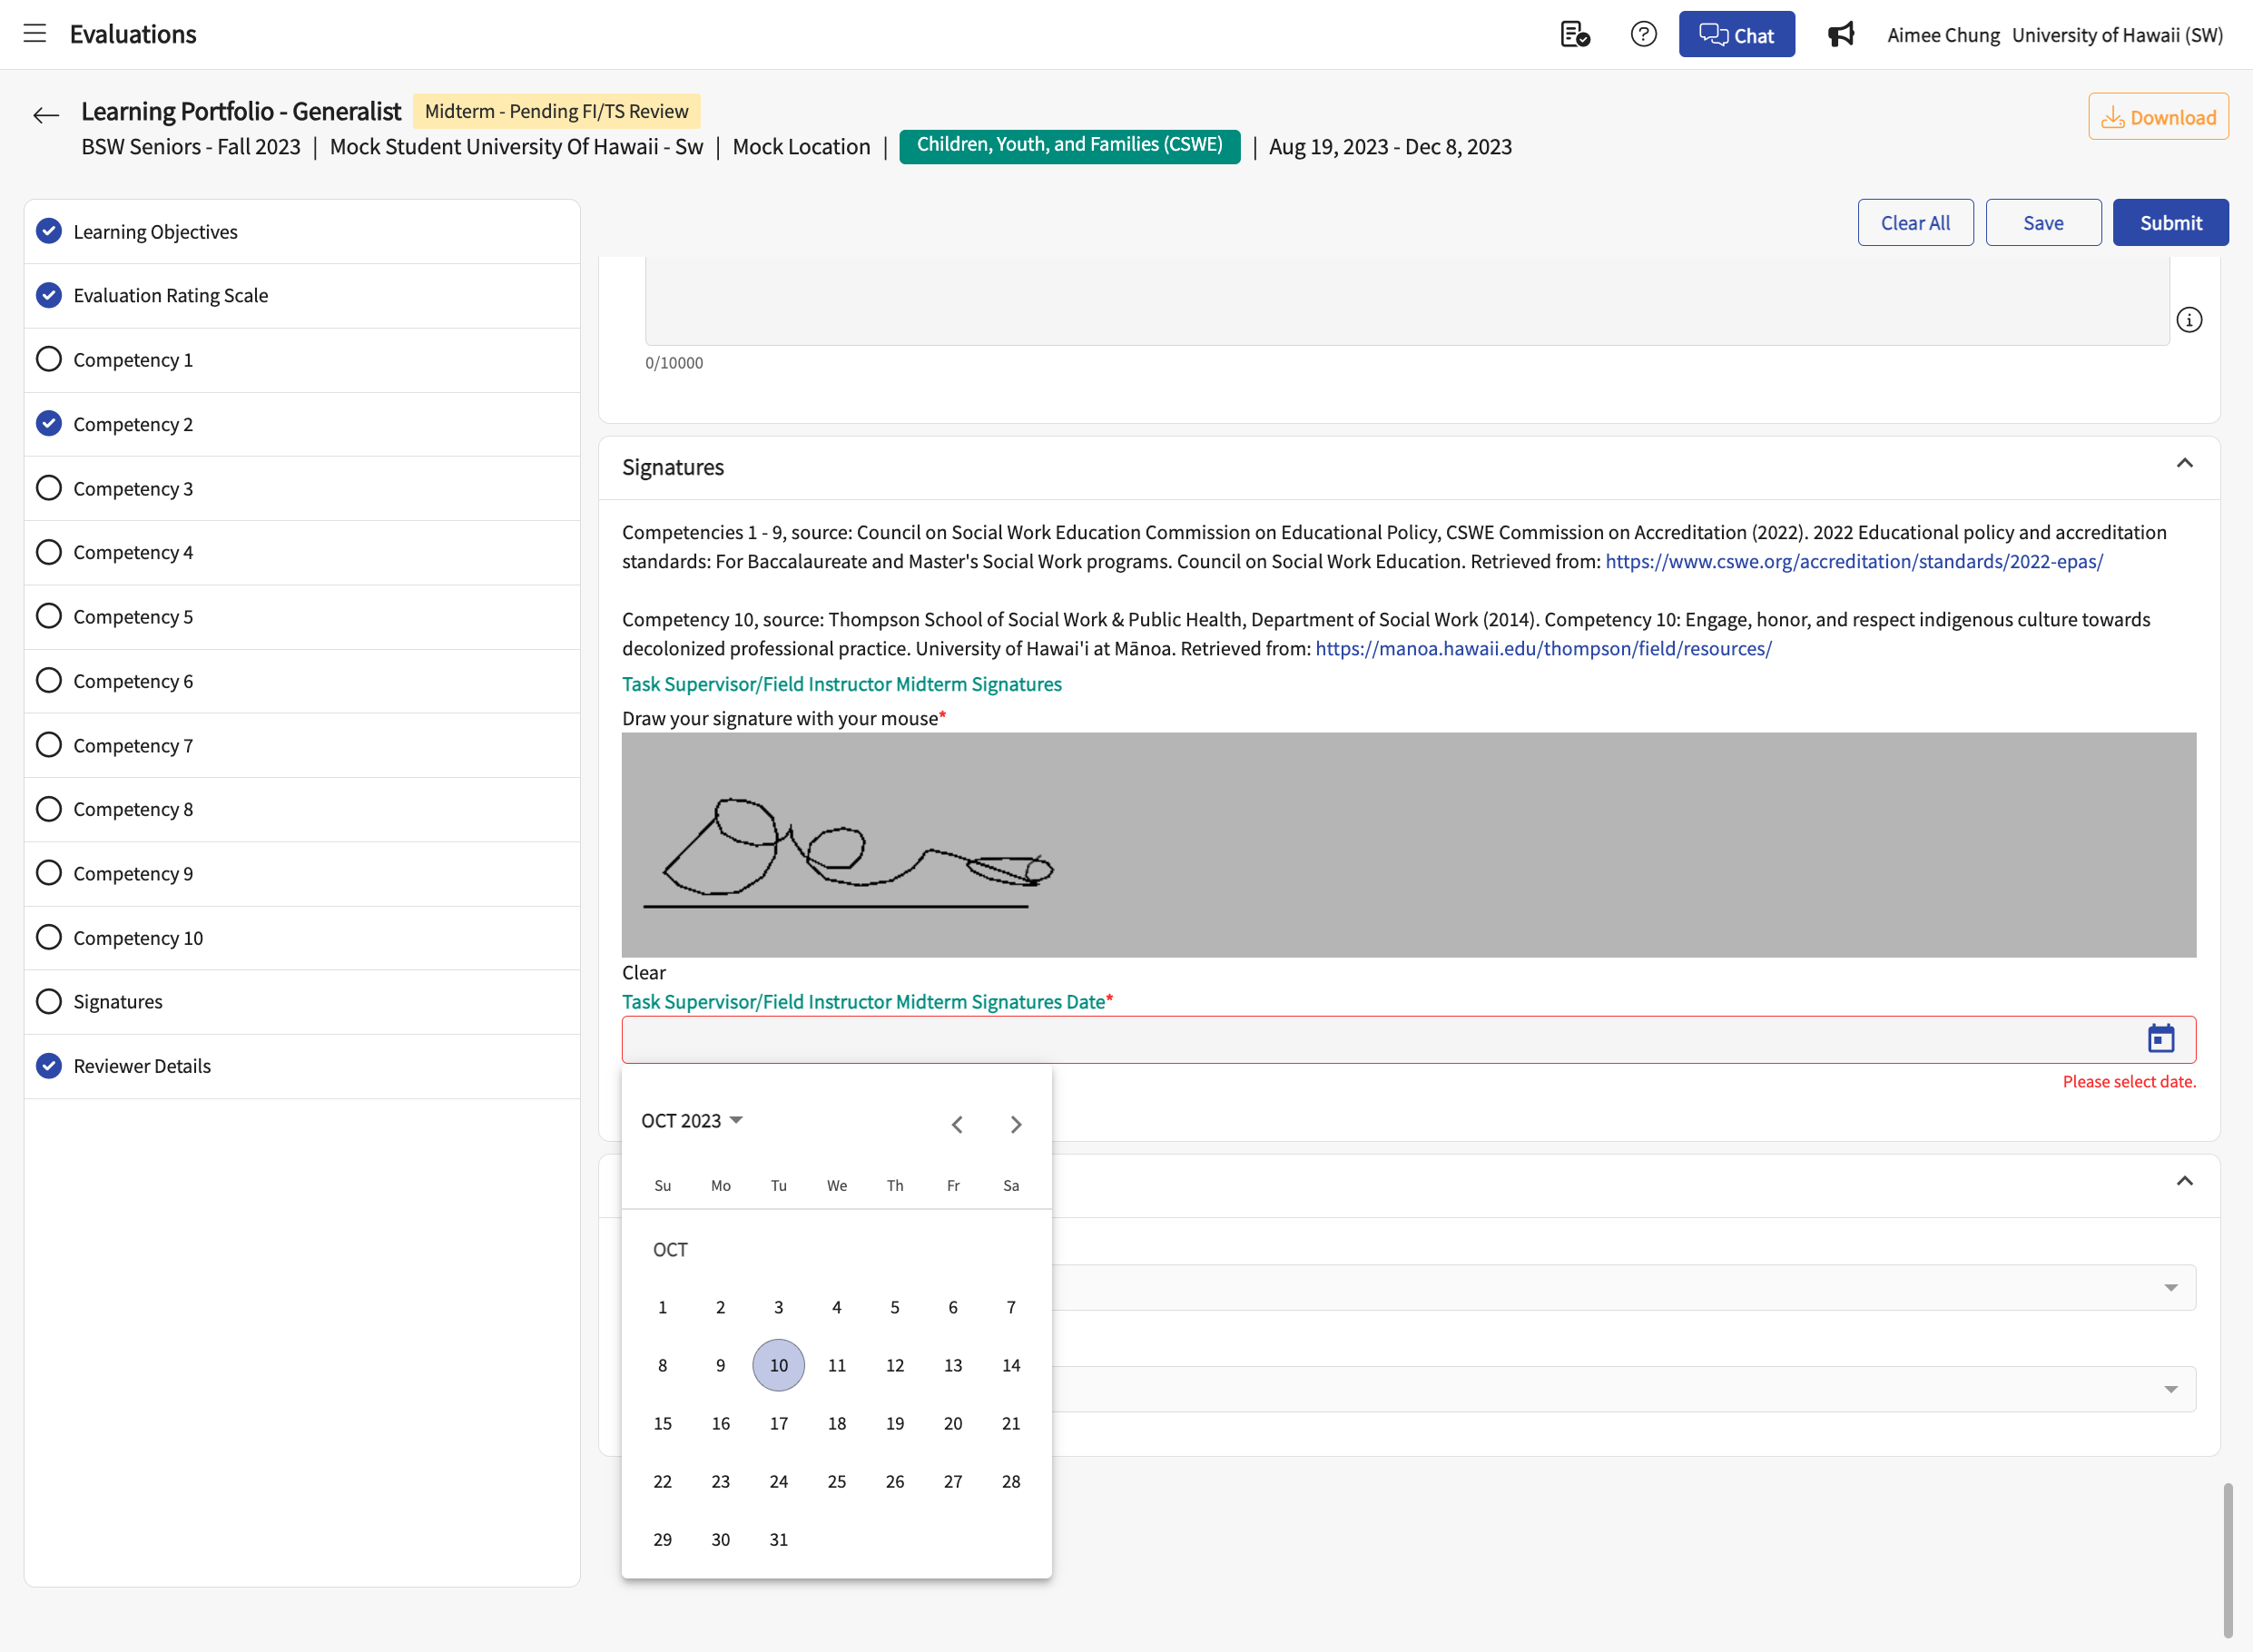This screenshot has height=1652, width=2253.
Task: Click the signatures date input field
Action: pos(1408,1039)
